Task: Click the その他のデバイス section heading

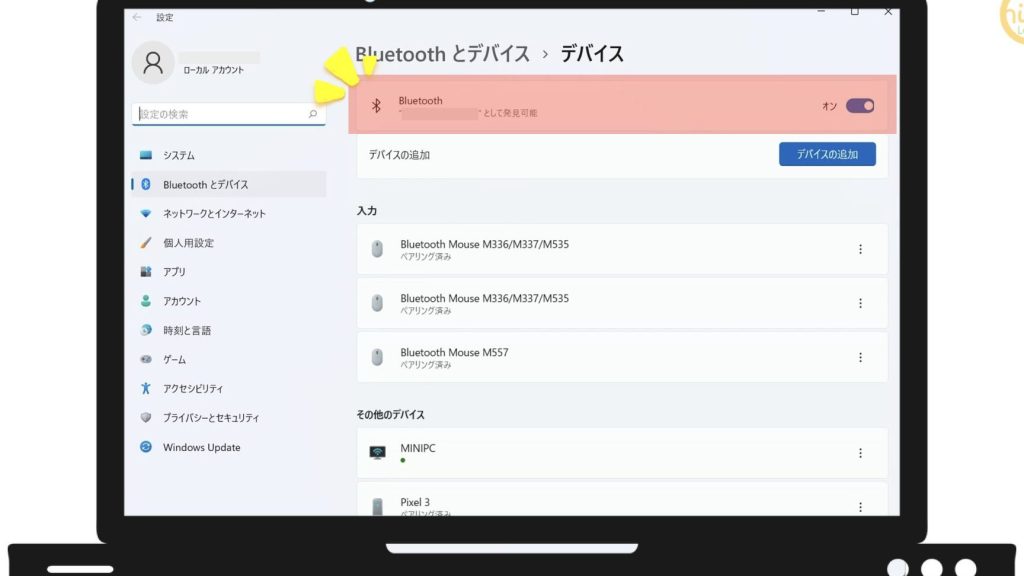Action: 391,415
